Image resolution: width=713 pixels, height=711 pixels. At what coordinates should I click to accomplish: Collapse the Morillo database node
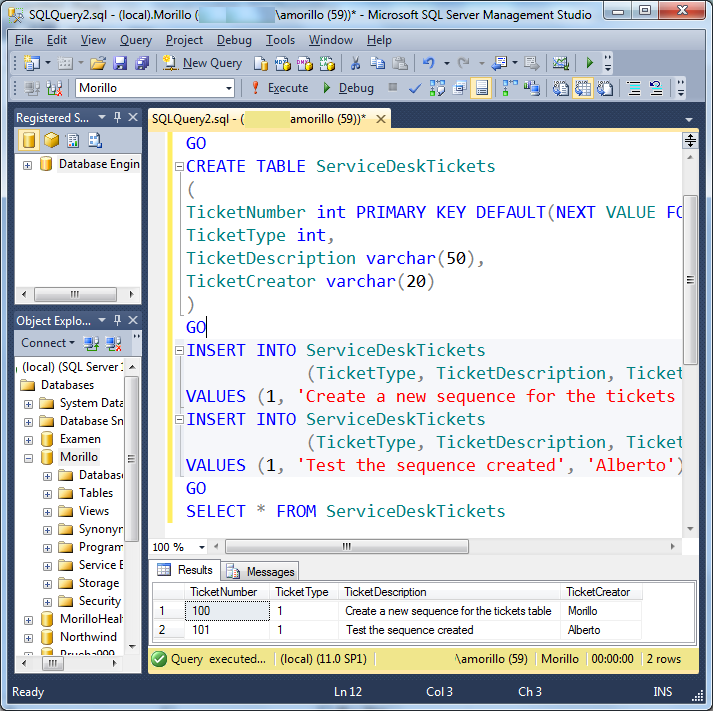click(28, 458)
